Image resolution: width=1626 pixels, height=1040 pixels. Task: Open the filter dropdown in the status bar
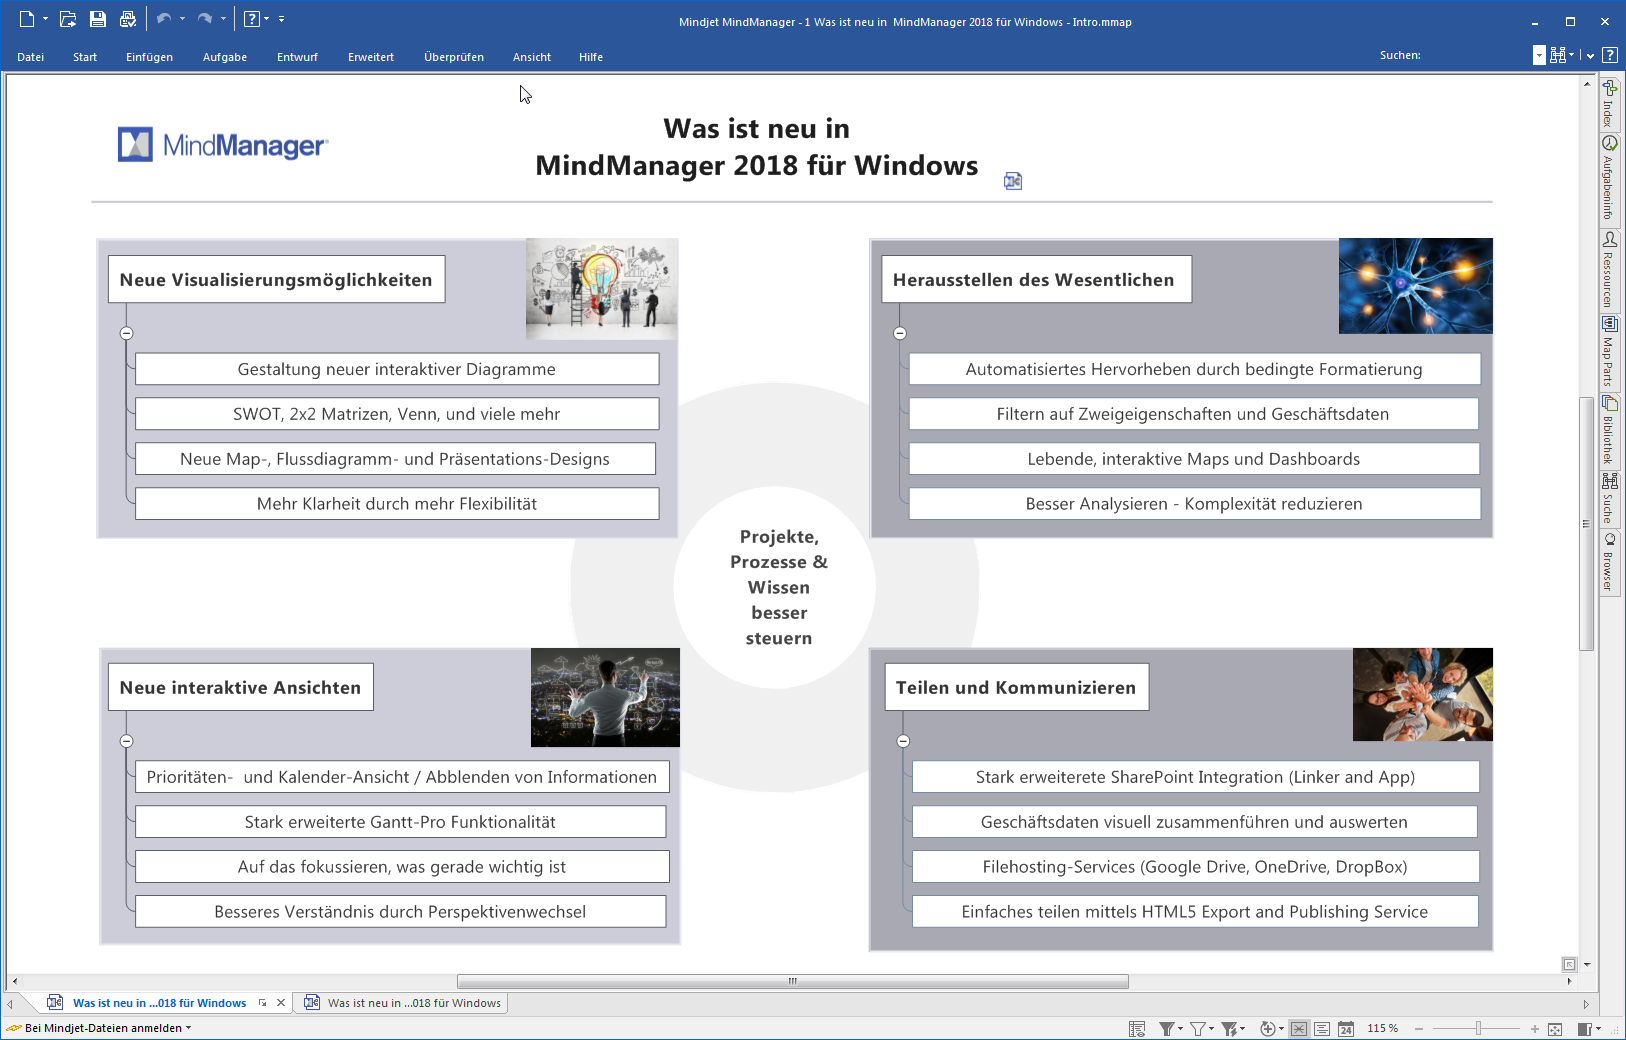coord(1180,1028)
